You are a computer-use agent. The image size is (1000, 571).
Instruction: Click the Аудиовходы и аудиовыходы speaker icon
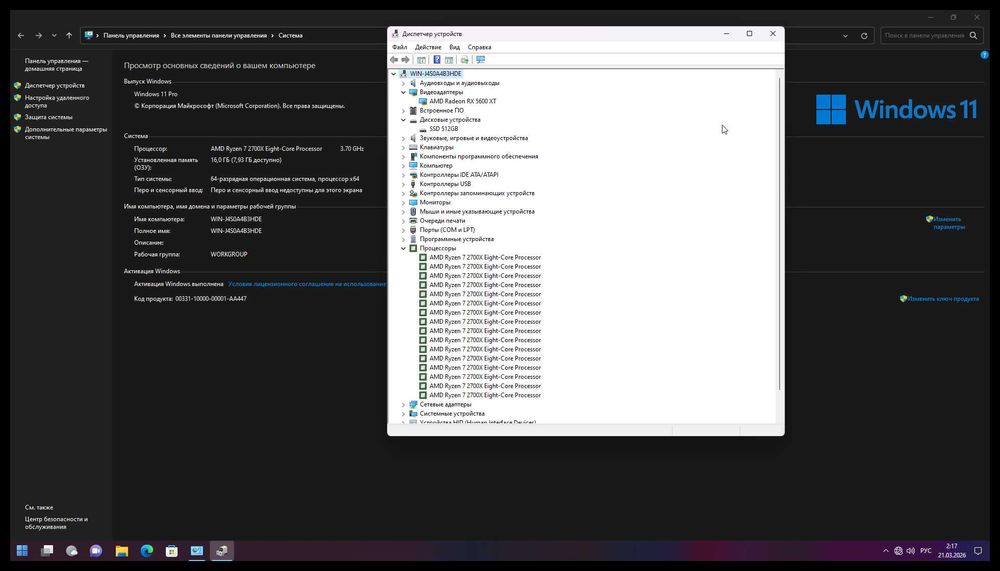coord(413,83)
